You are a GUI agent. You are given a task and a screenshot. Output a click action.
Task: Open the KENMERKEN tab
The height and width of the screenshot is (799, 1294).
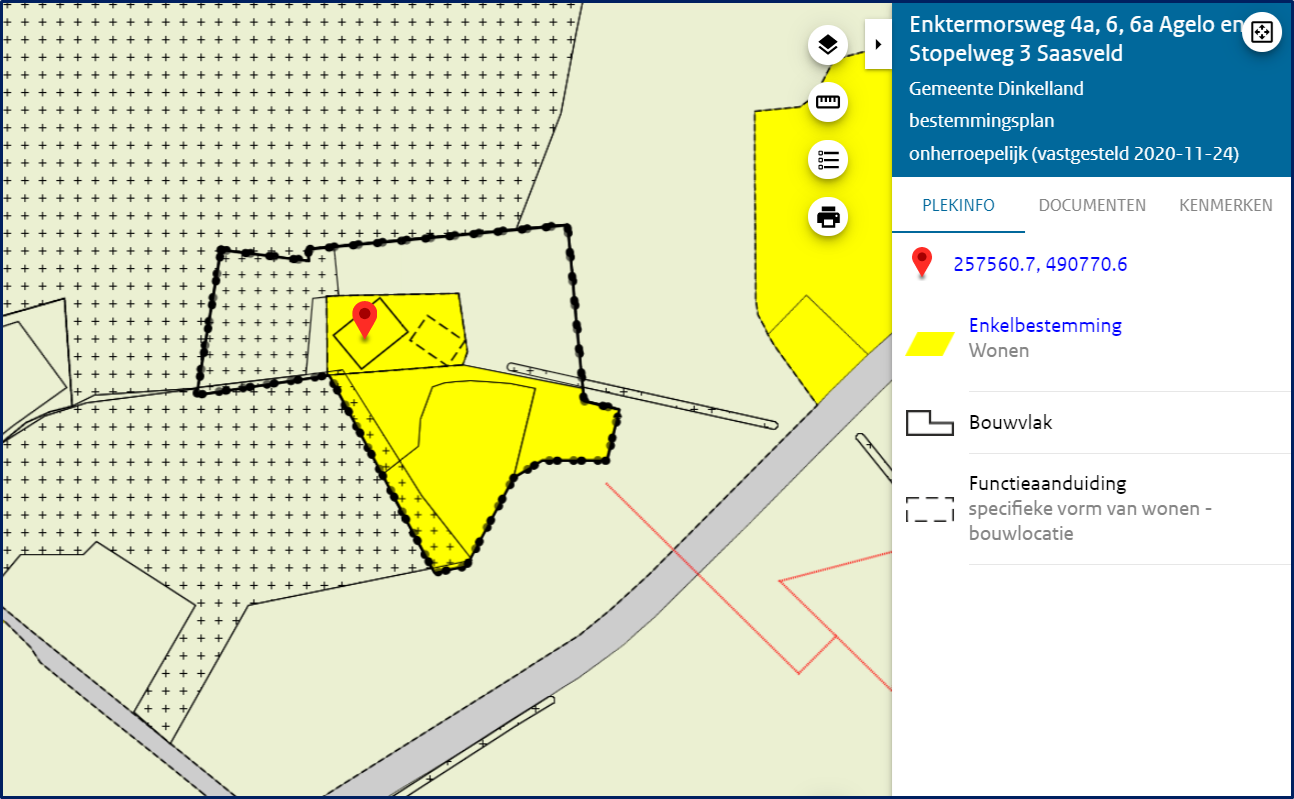1226,205
